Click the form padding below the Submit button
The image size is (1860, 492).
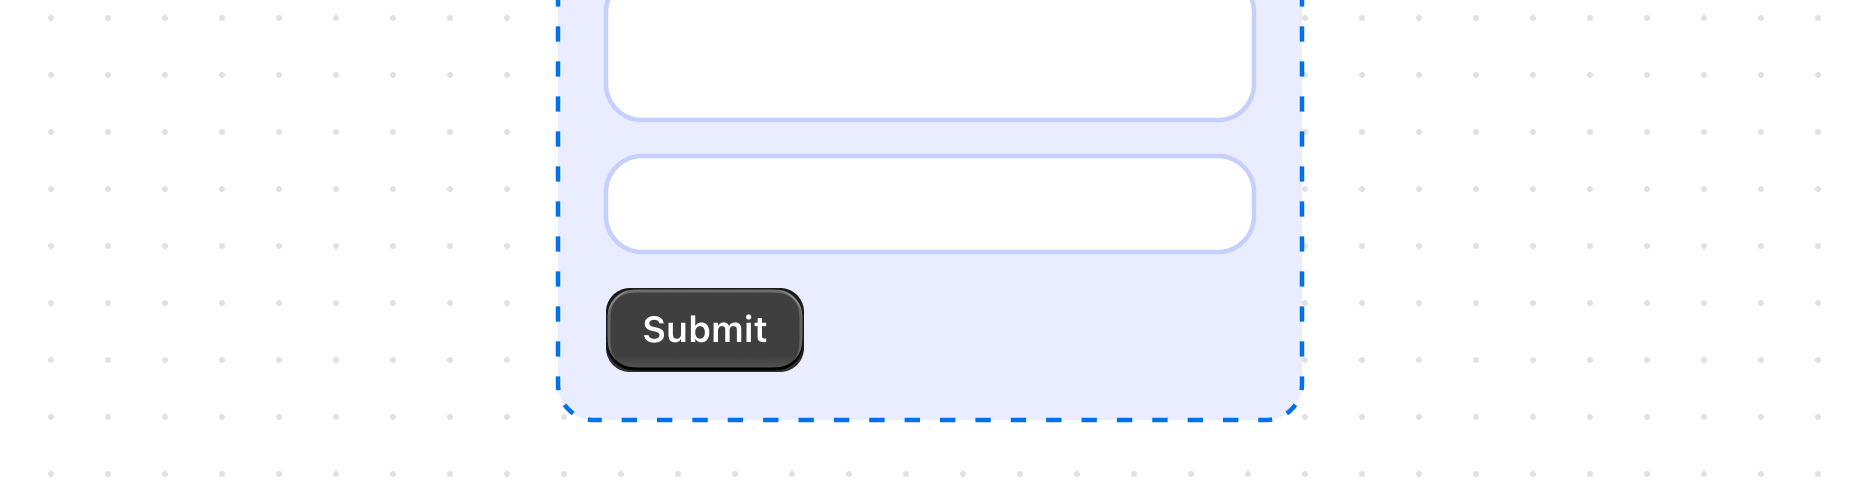click(704, 394)
